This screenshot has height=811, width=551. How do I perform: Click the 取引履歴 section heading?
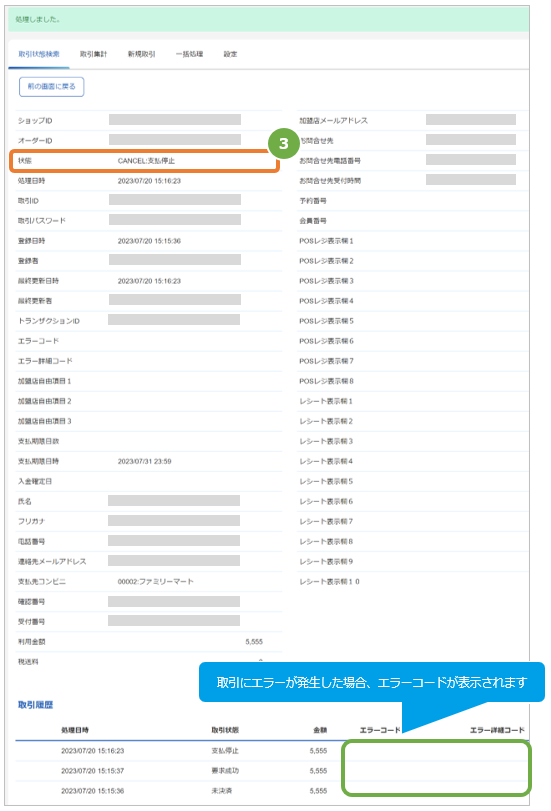(x=36, y=704)
